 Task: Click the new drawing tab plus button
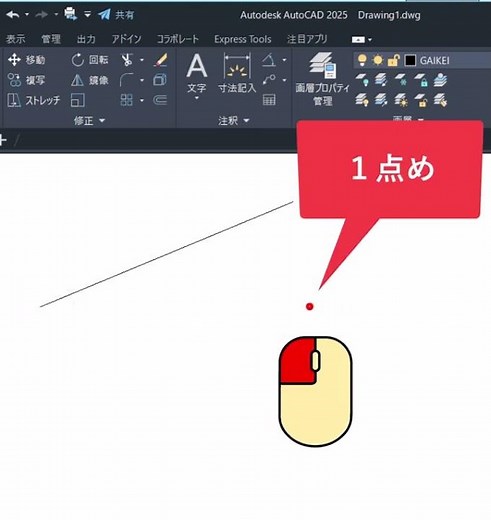pyautogui.click(x=3, y=140)
